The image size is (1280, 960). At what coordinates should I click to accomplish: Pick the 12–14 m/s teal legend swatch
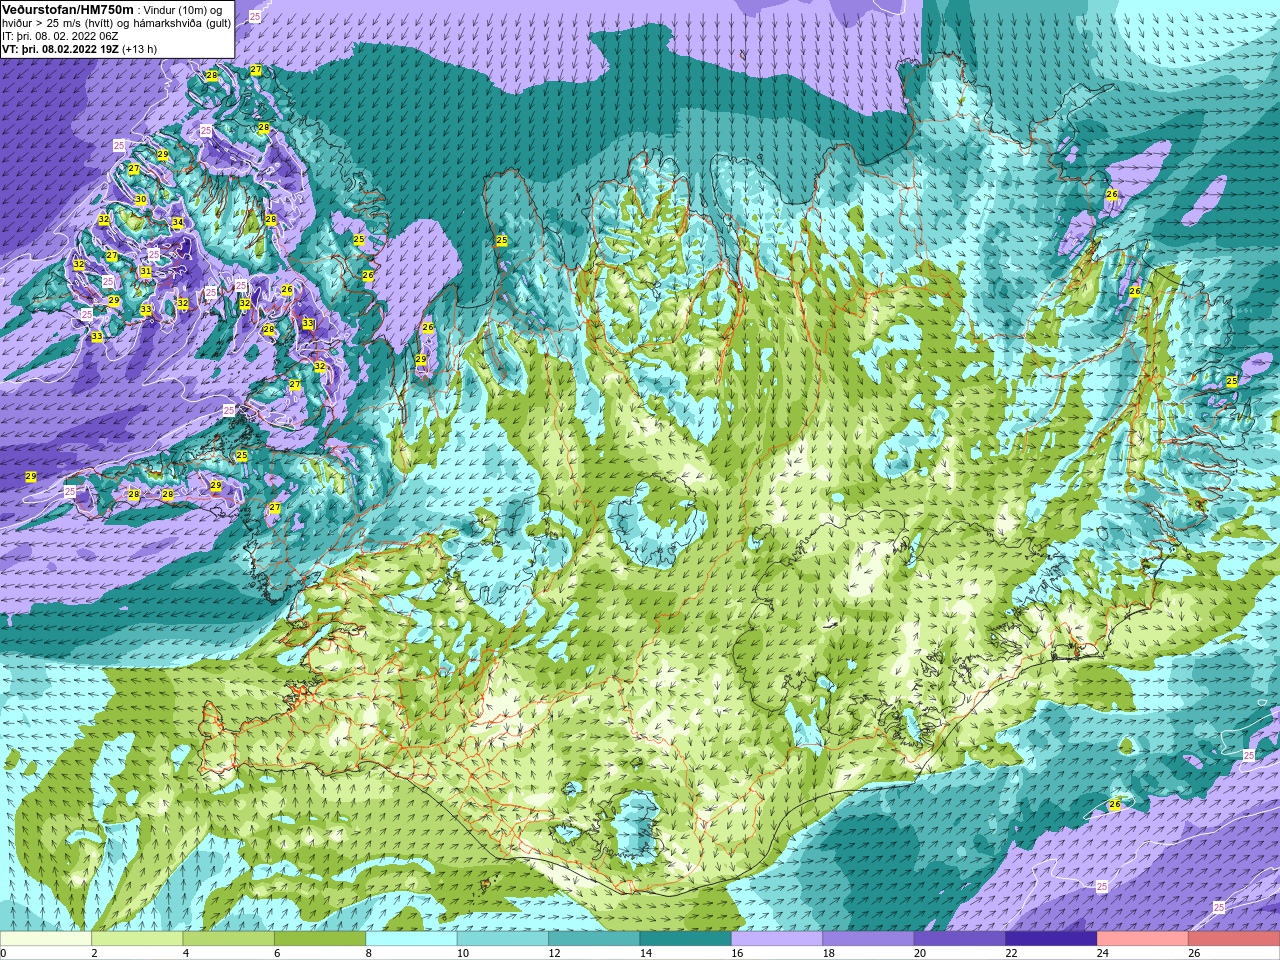point(594,939)
